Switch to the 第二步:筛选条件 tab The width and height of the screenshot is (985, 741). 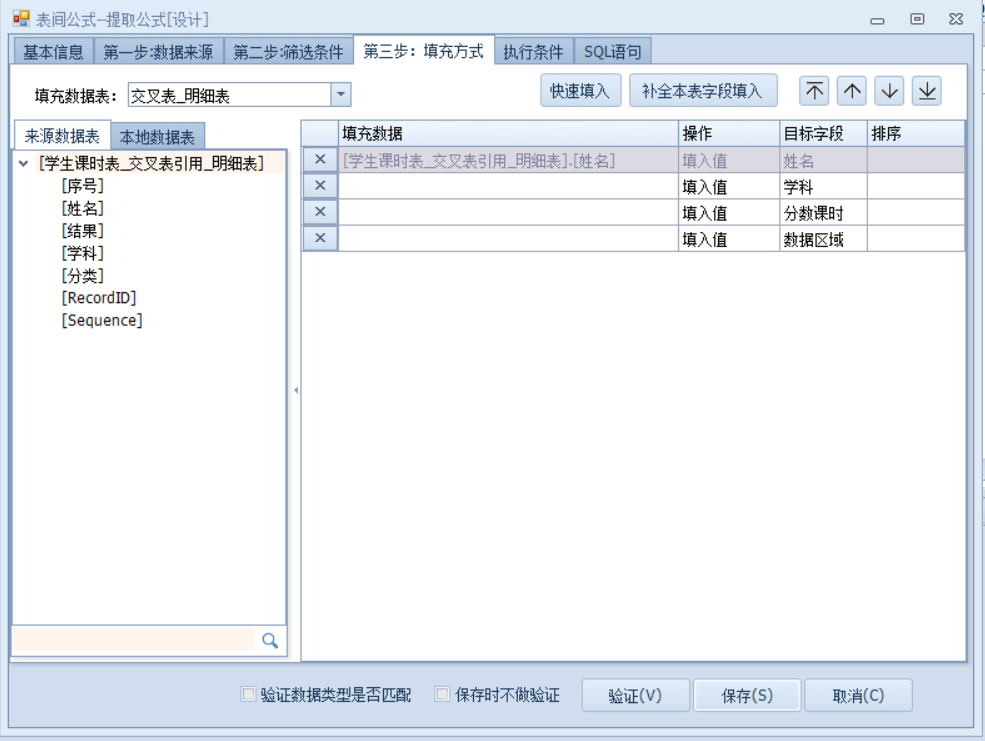[288, 52]
